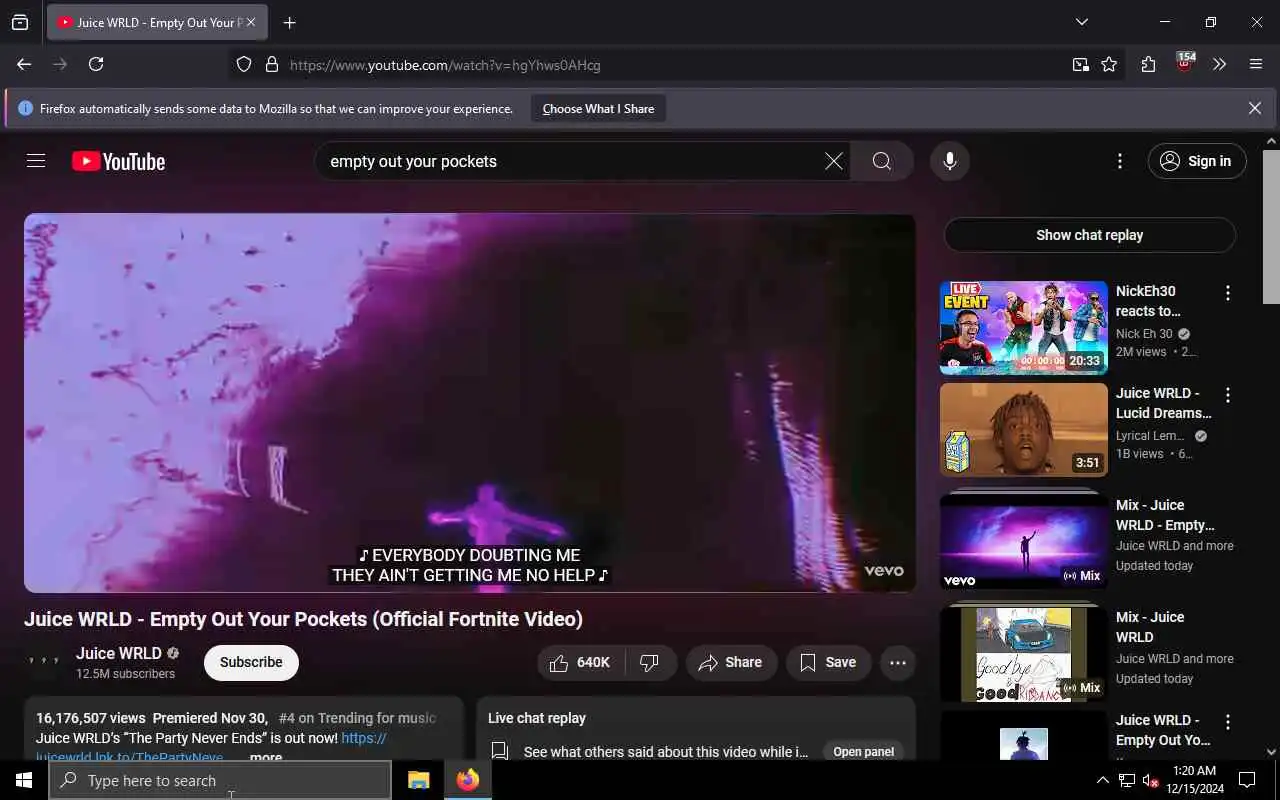This screenshot has width=1280, height=800.
Task: Click the page vertical scrollbar
Action: pos(1271,225)
